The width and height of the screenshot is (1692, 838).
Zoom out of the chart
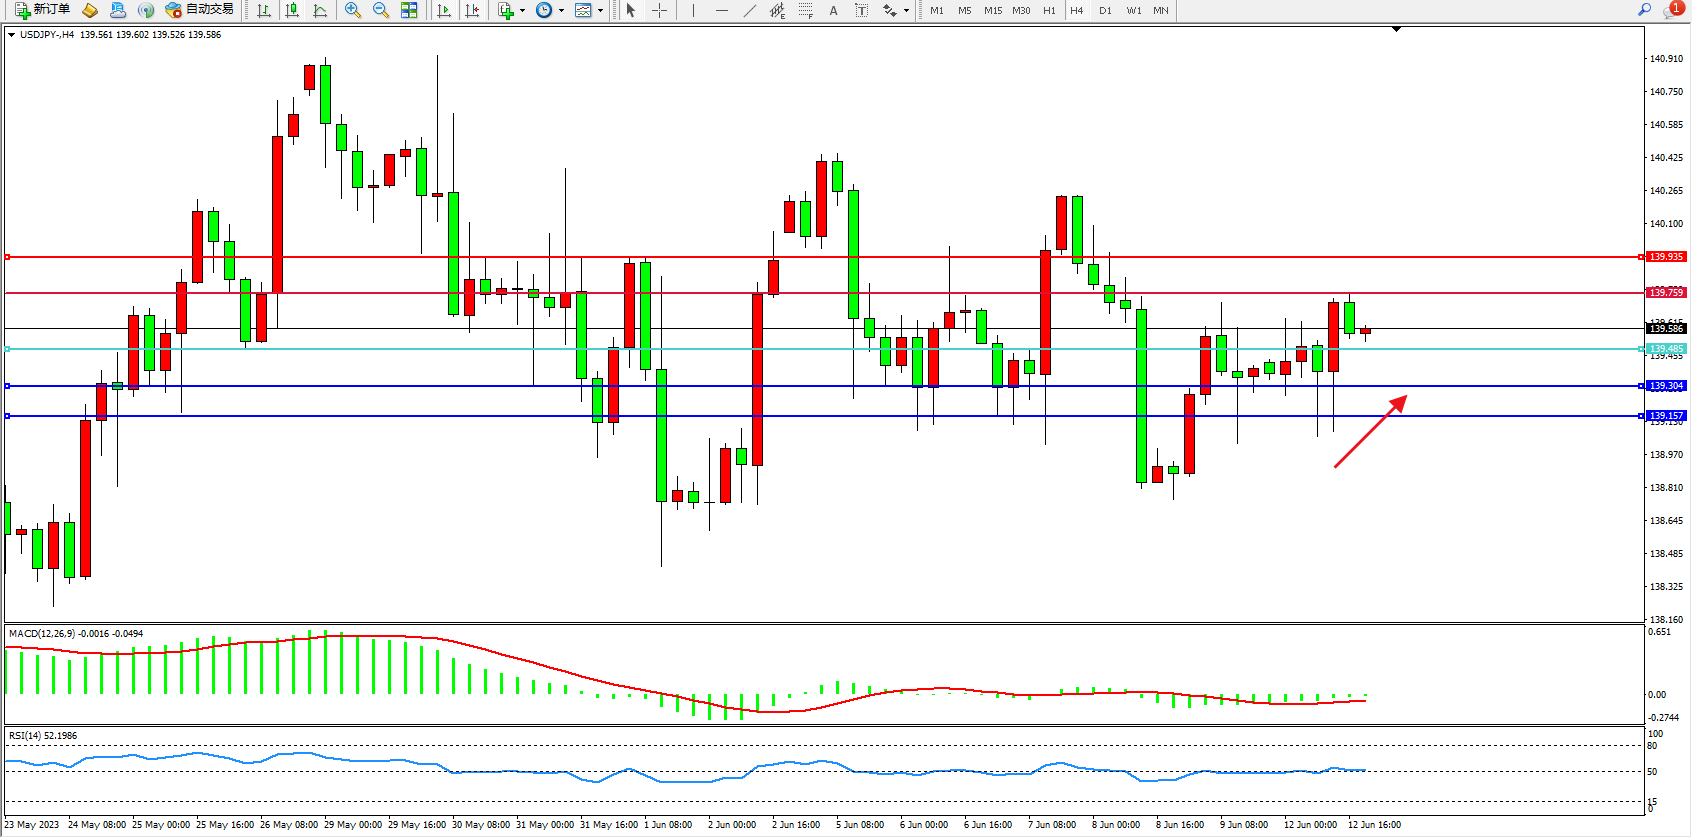[x=380, y=10]
